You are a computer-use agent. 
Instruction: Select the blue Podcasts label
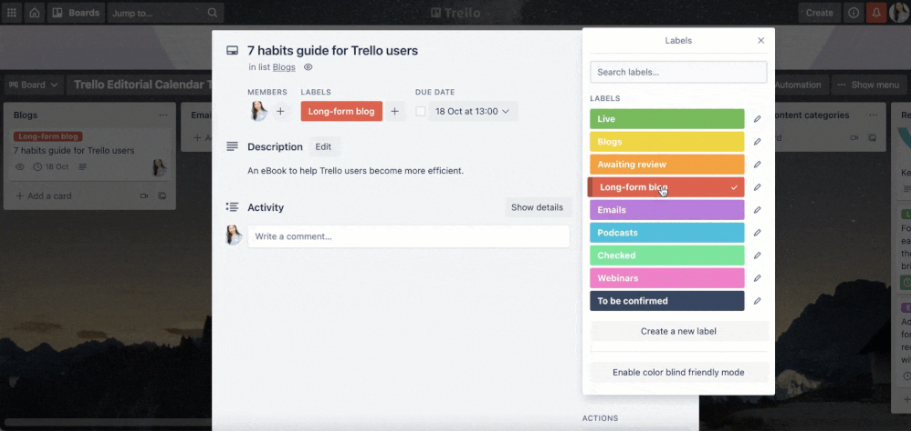(x=667, y=233)
